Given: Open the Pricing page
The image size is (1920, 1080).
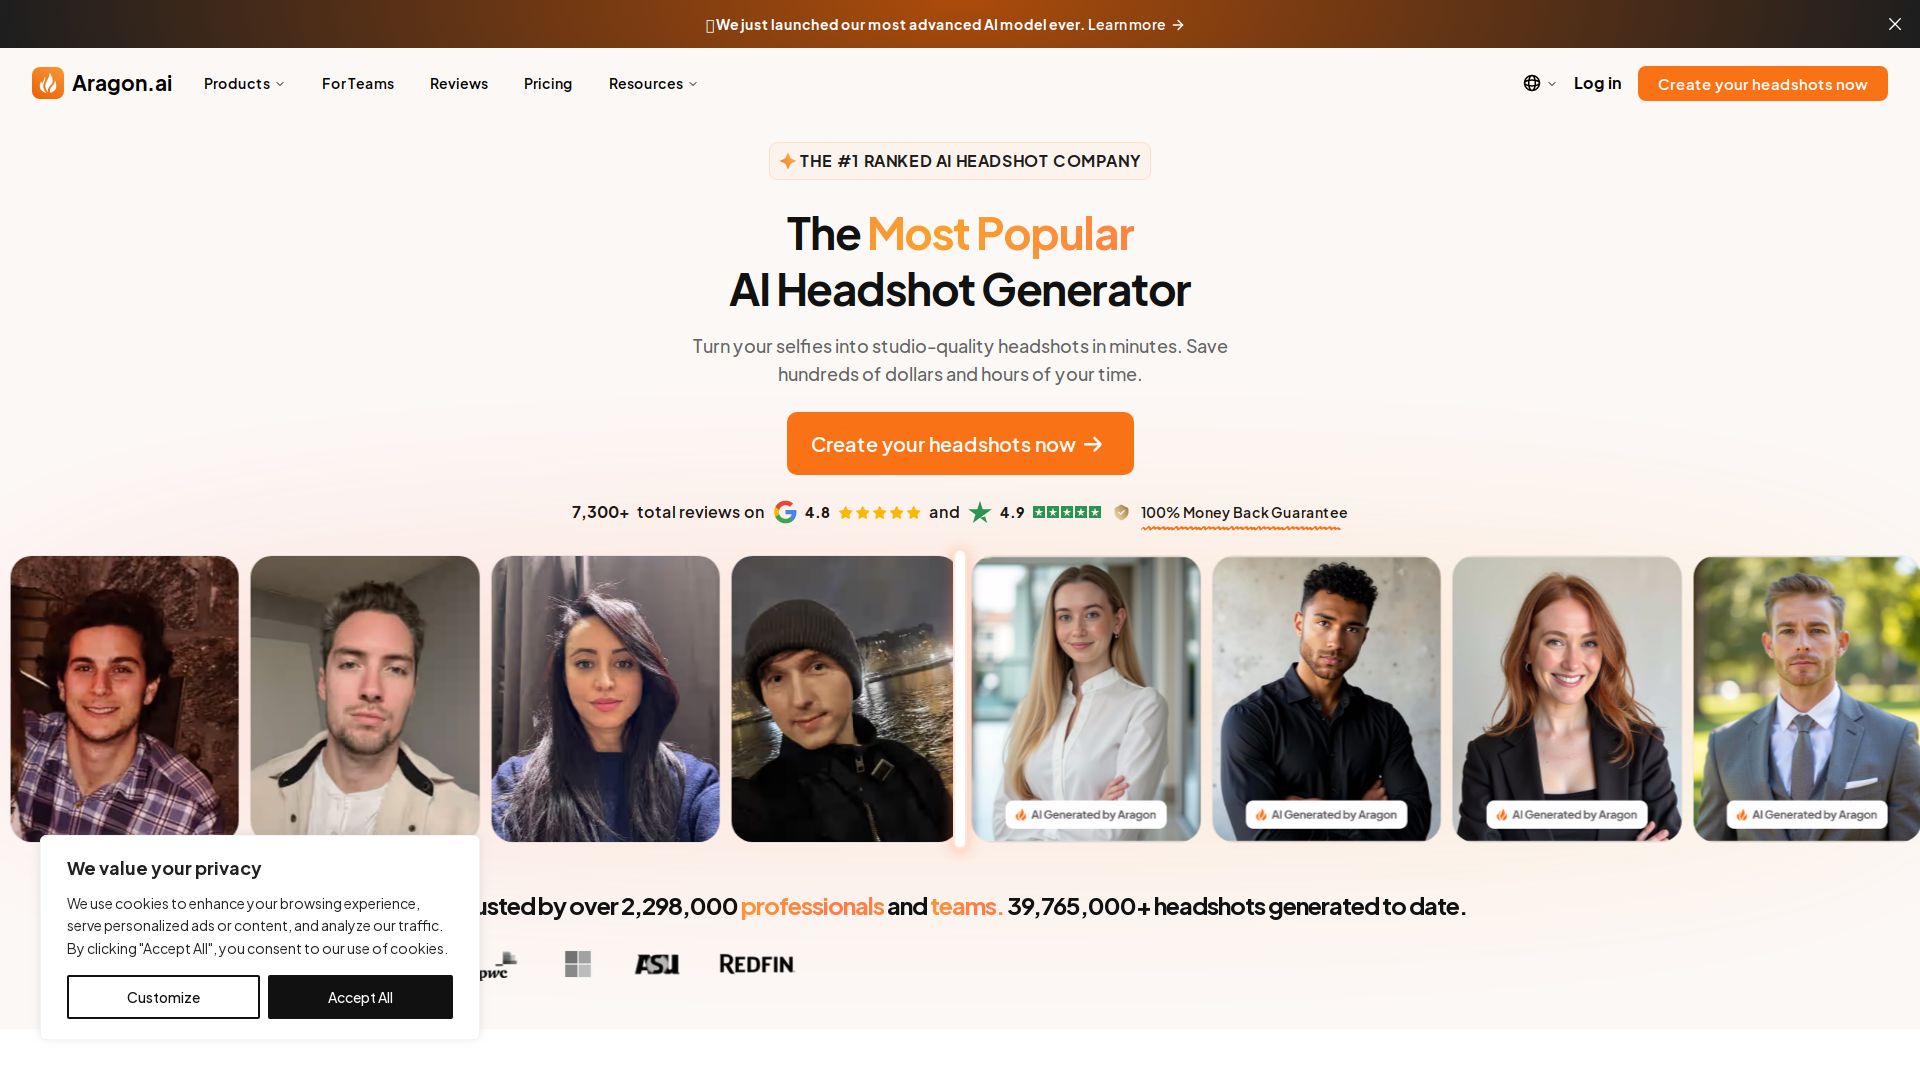Looking at the screenshot, I should click(548, 83).
